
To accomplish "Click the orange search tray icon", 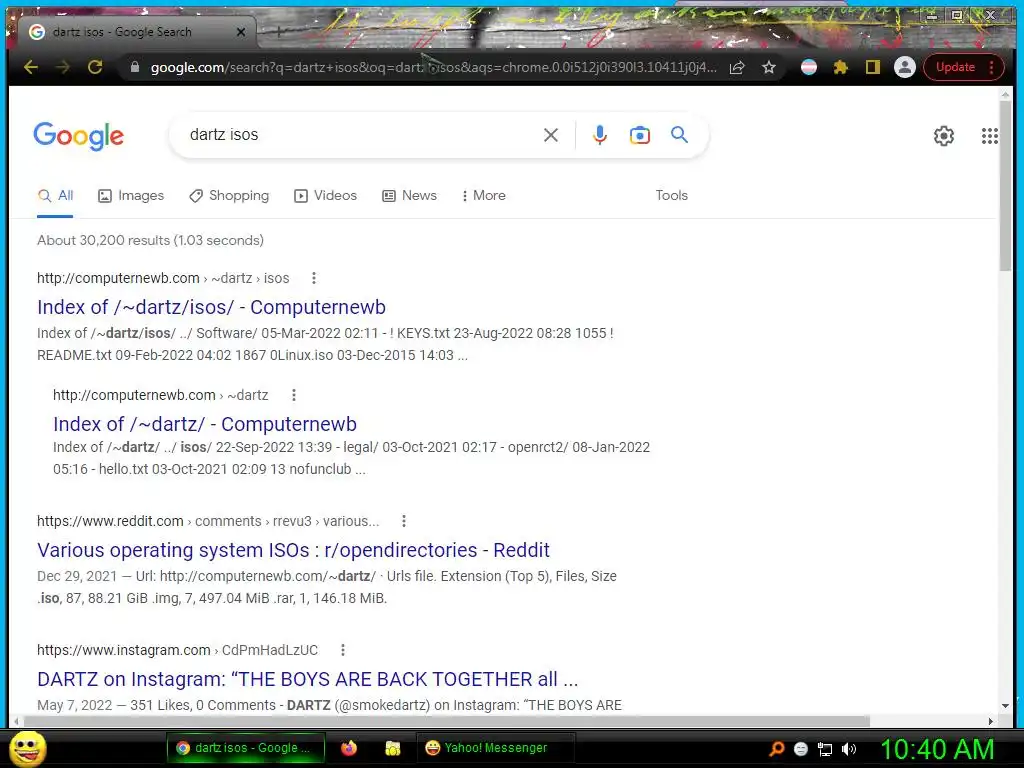I will pyautogui.click(x=776, y=749).
